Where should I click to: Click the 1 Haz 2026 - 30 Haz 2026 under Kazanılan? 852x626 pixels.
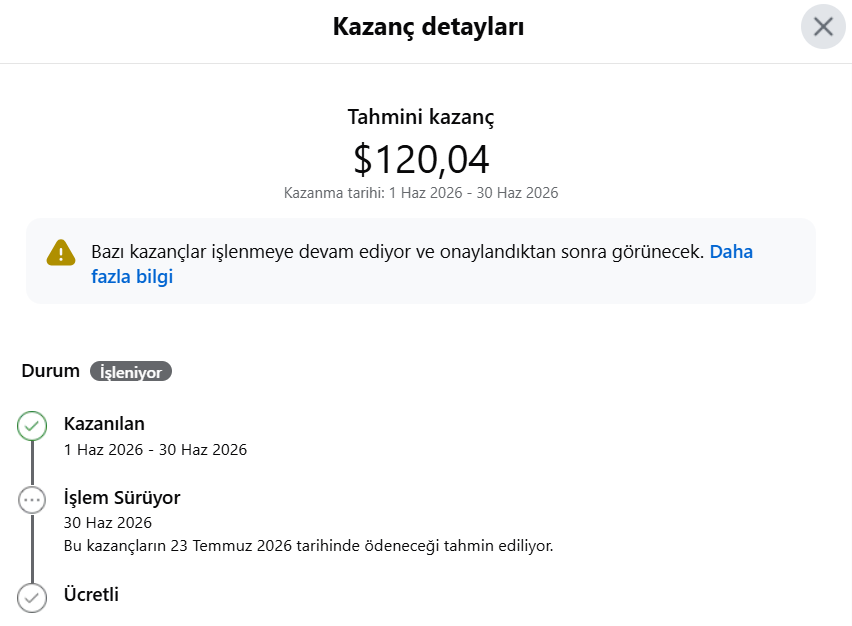[155, 450]
